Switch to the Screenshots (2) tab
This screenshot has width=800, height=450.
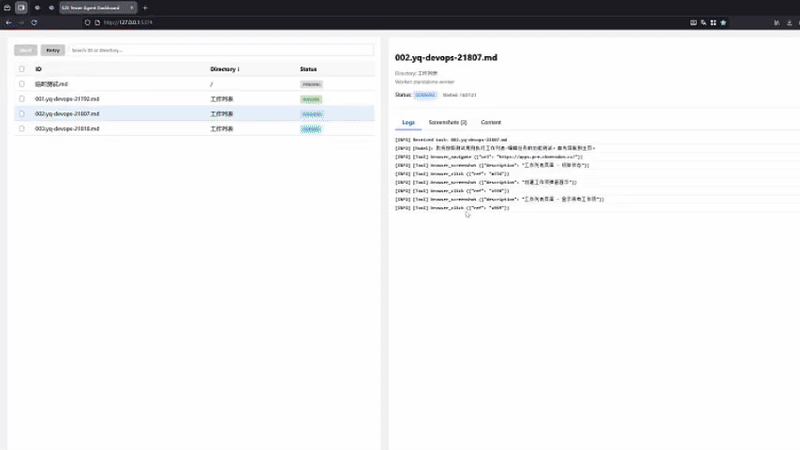pyautogui.click(x=447, y=122)
